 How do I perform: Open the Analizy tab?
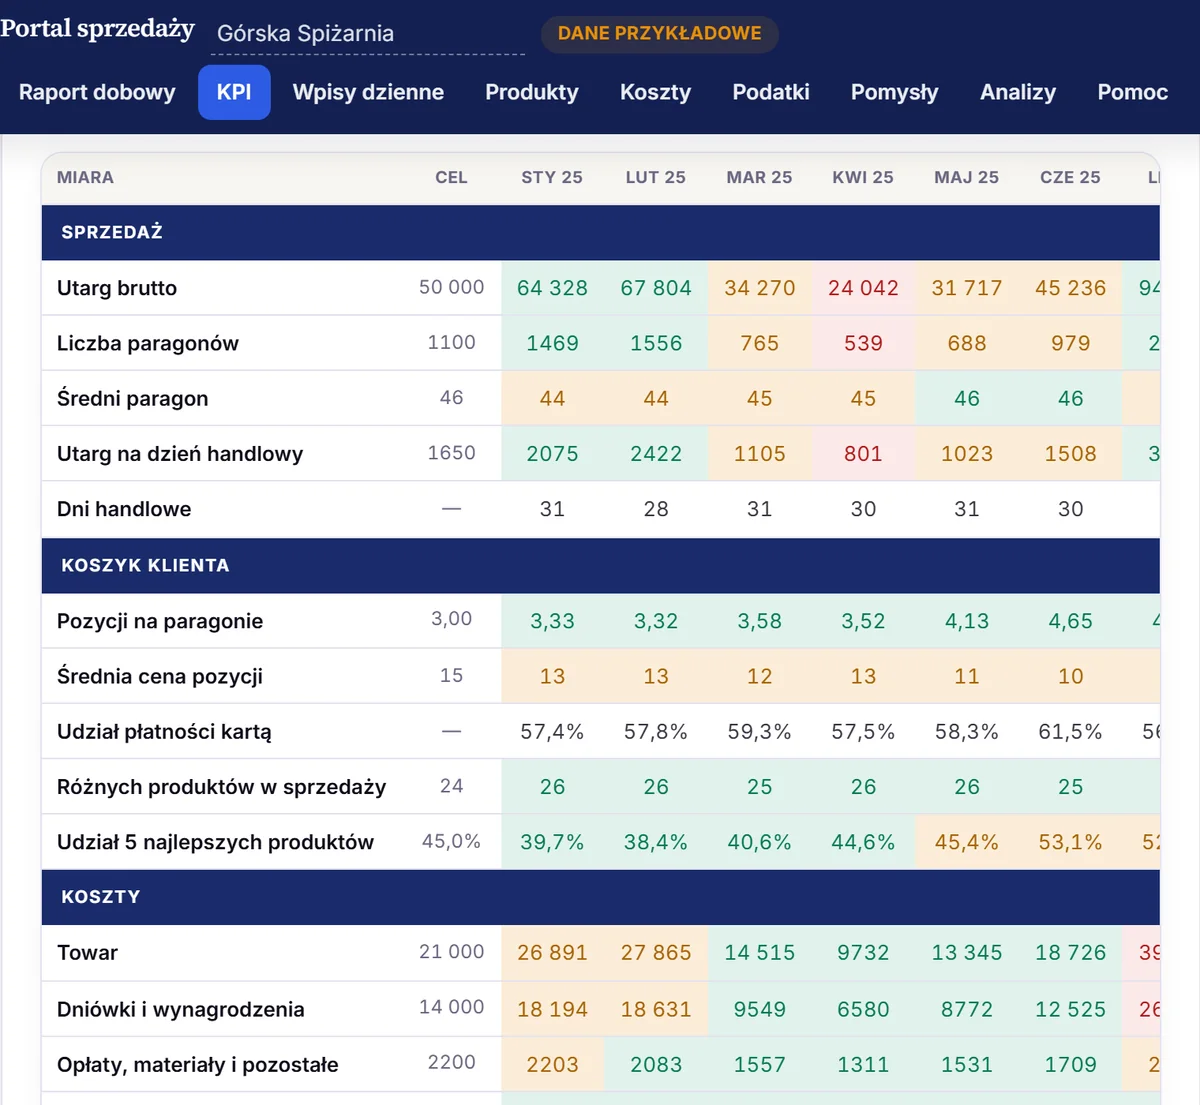tap(1018, 92)
